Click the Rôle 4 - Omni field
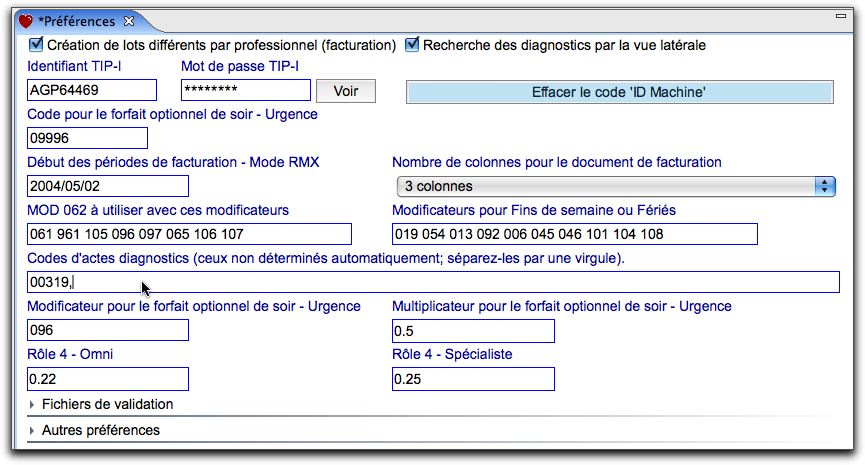 click(x=108, y=379)
